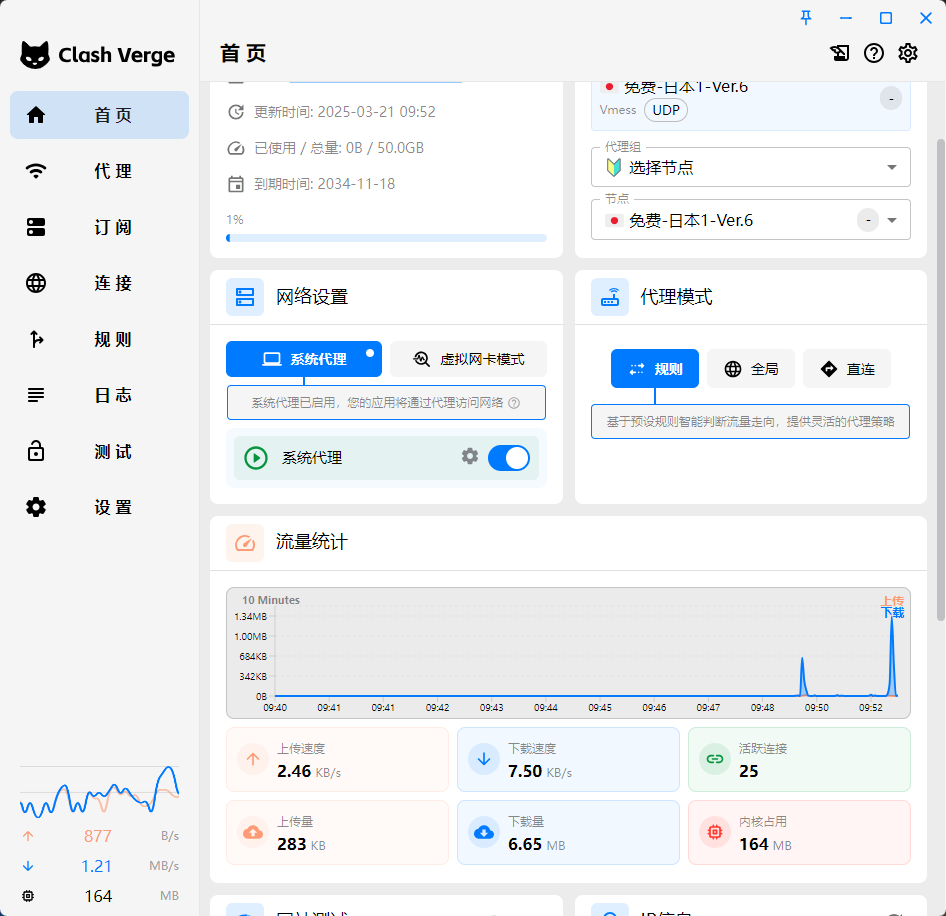Open the help question mark icon
Image resolution: width=946 pixels, height=916 pixels.
[874, 53]
